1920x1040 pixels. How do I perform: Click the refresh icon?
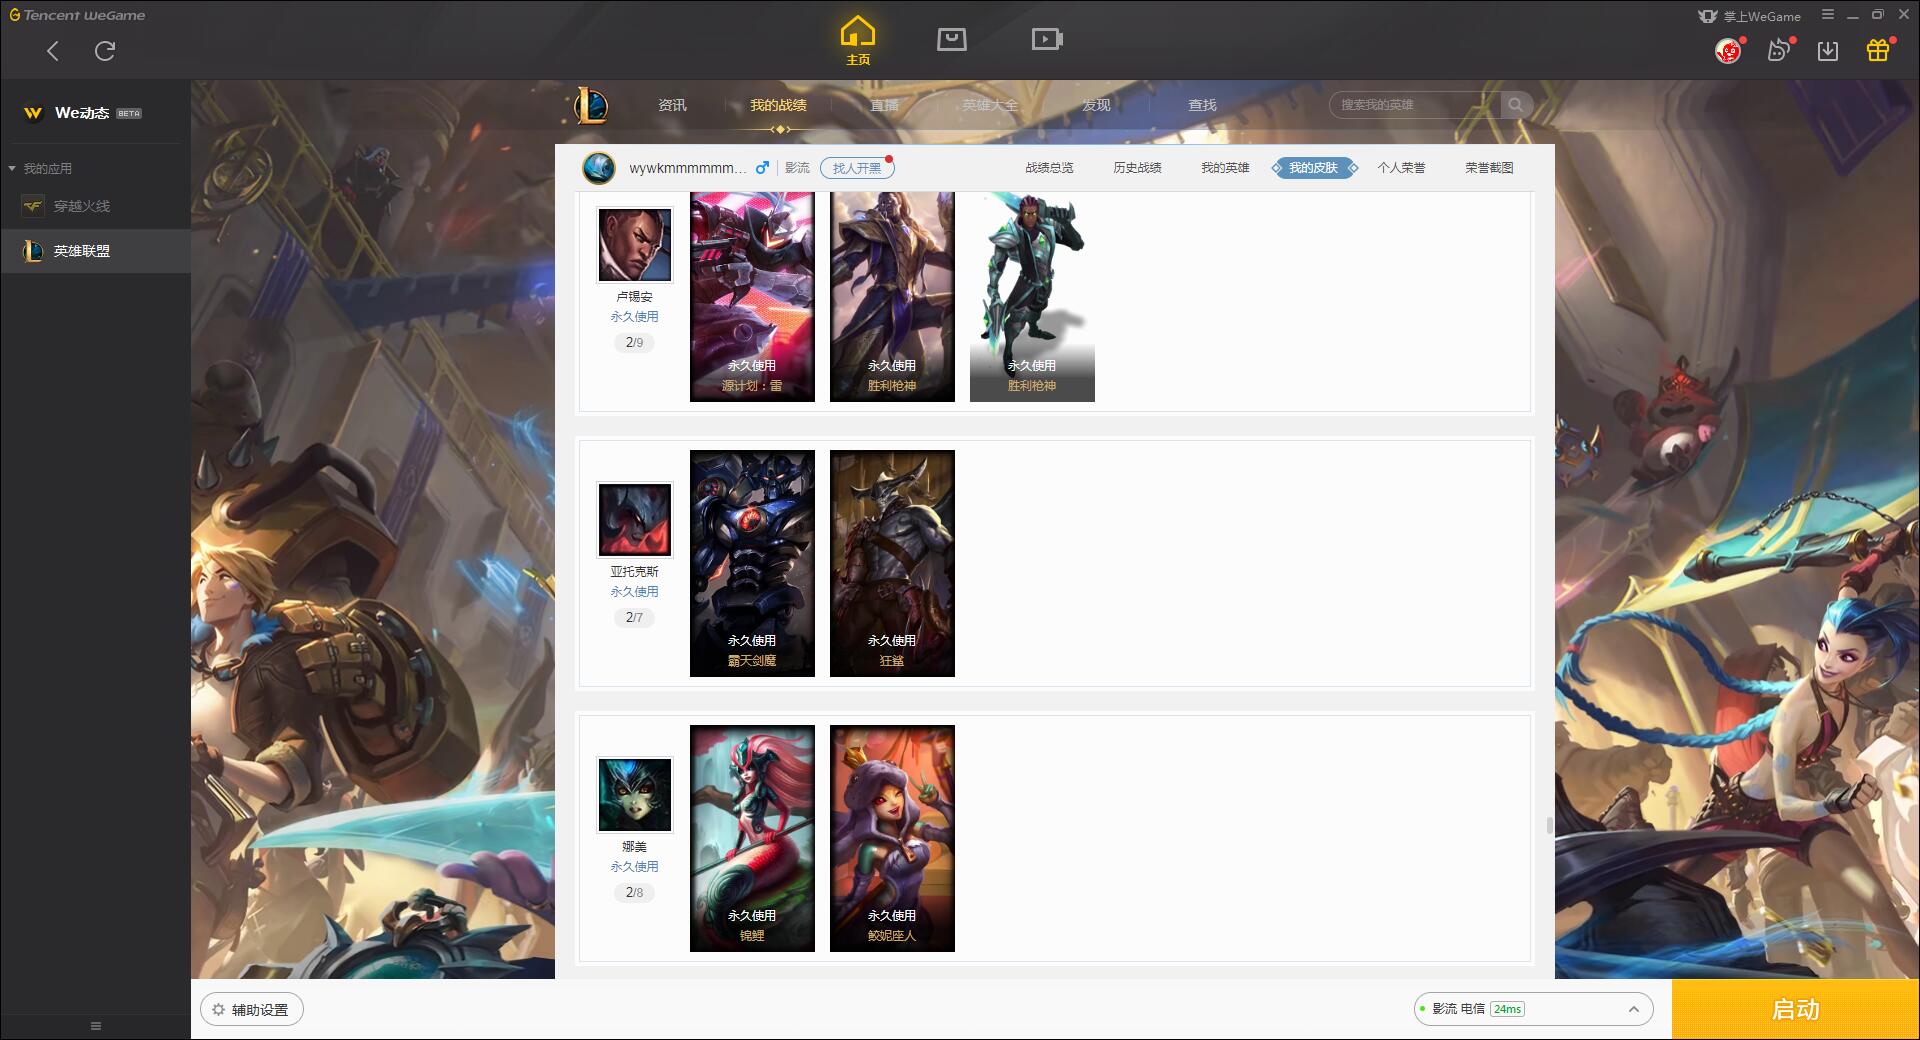tap(105, 51)
